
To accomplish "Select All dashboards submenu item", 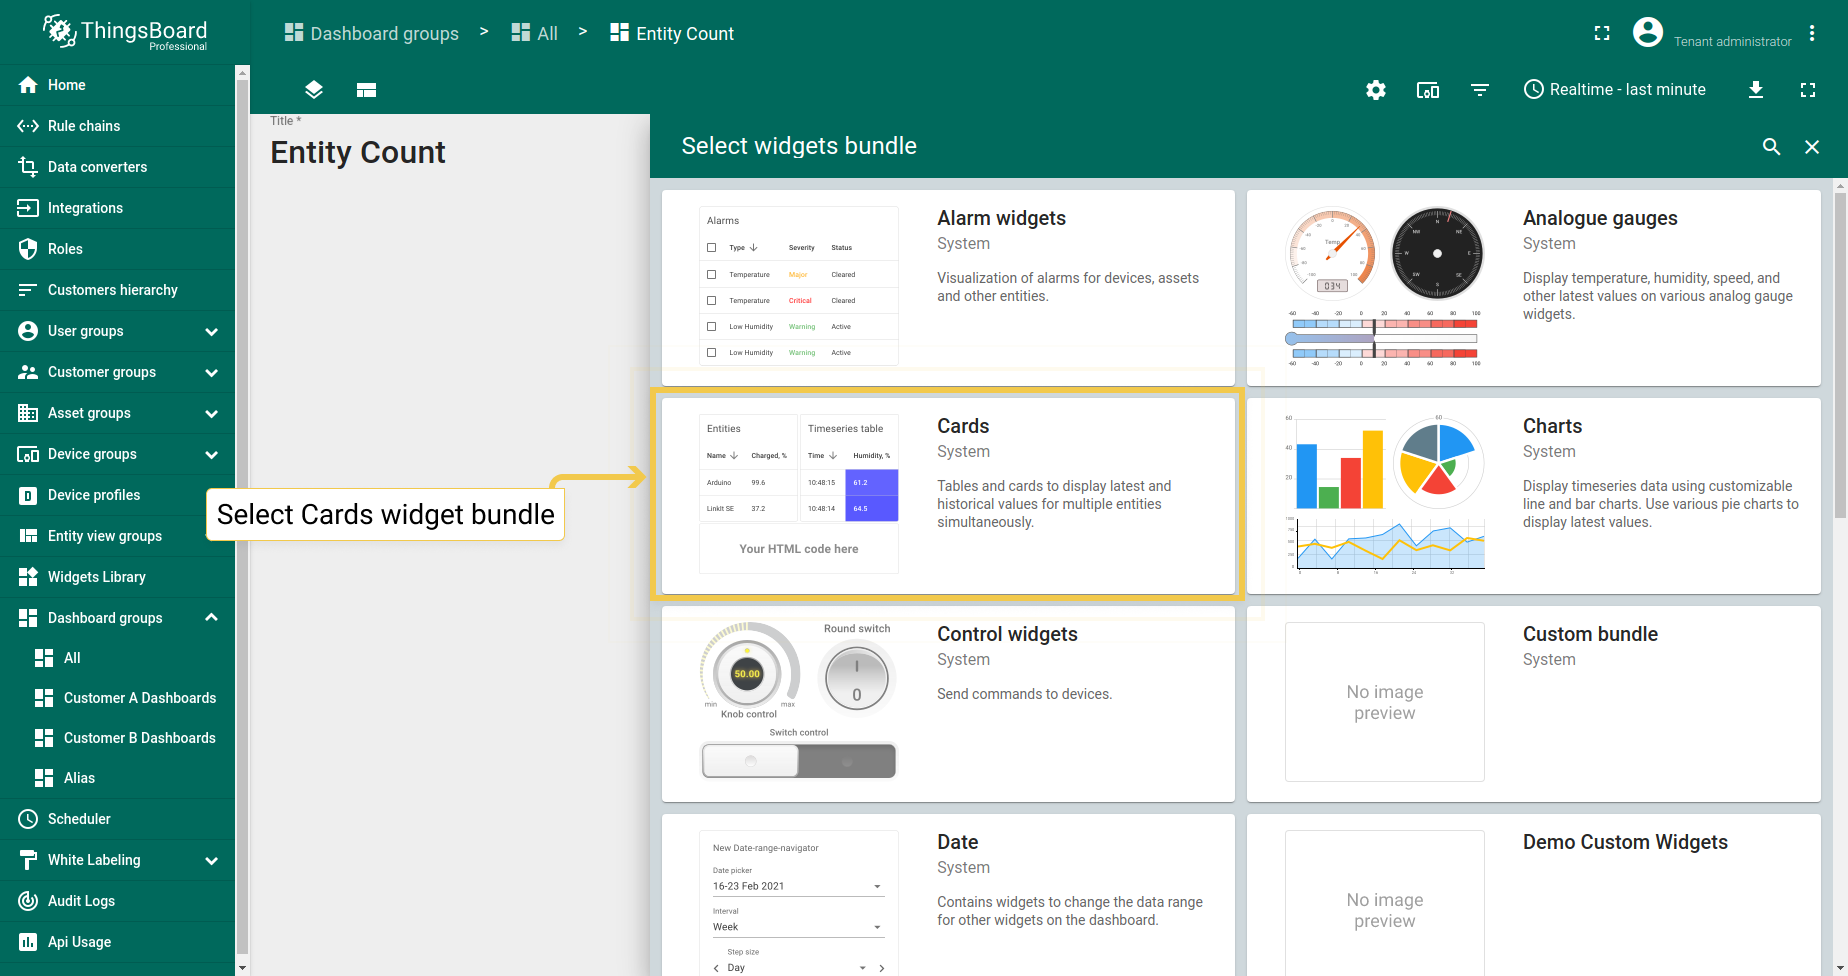I will click(x=117, y=658).
